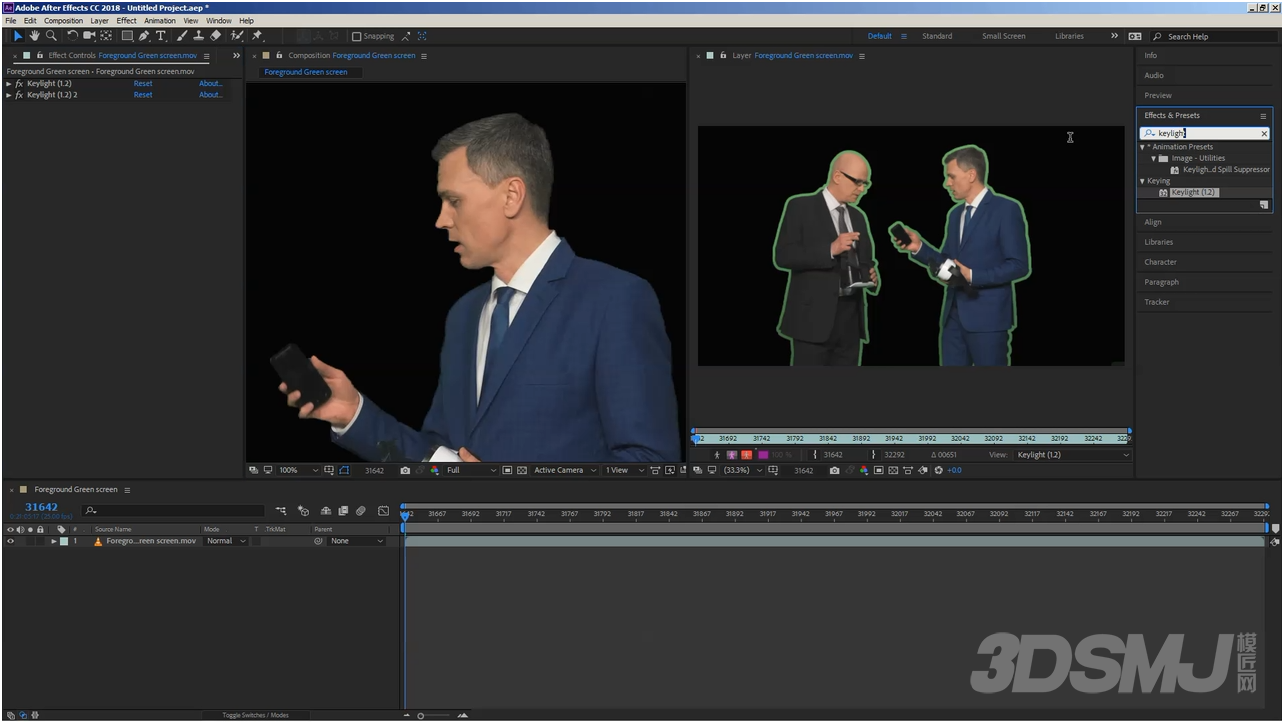
Task: Click Toggle Switches / Modes button
Action: (x=255, y=715)
